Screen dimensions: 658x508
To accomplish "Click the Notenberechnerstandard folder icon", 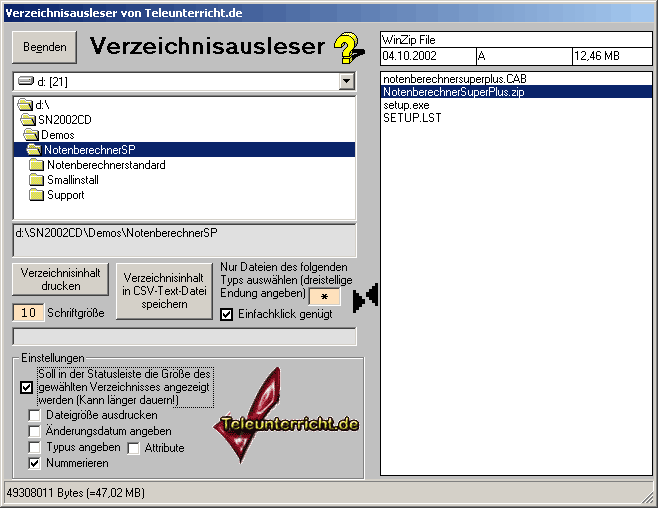I will [37, 165].
